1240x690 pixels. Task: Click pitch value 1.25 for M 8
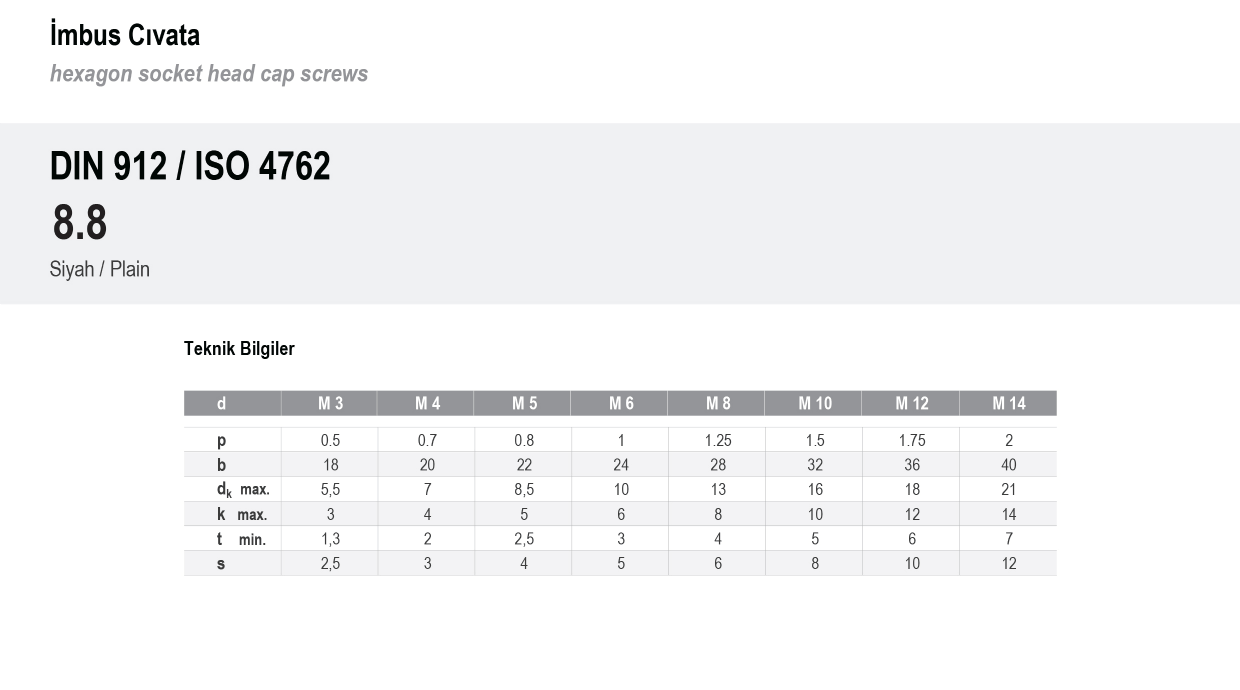(x=718, y=440)
